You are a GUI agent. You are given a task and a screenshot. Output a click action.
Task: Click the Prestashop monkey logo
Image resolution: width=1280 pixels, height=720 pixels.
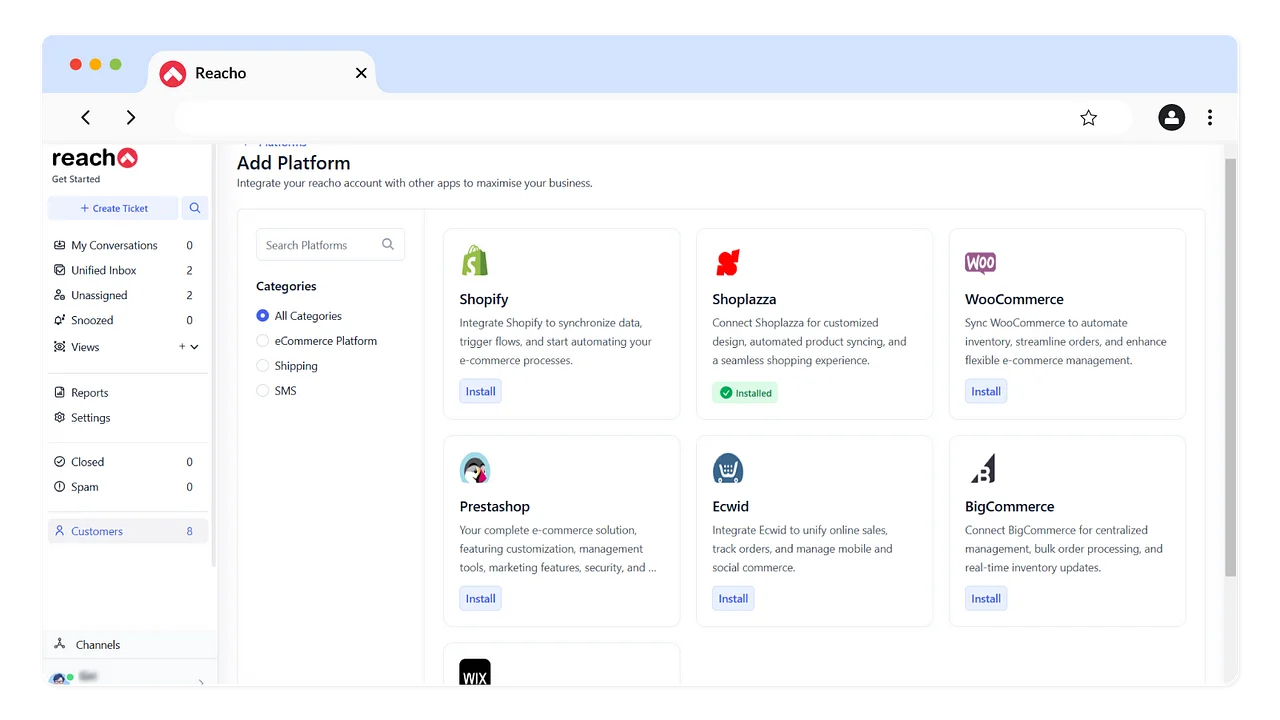click(474, 468)
